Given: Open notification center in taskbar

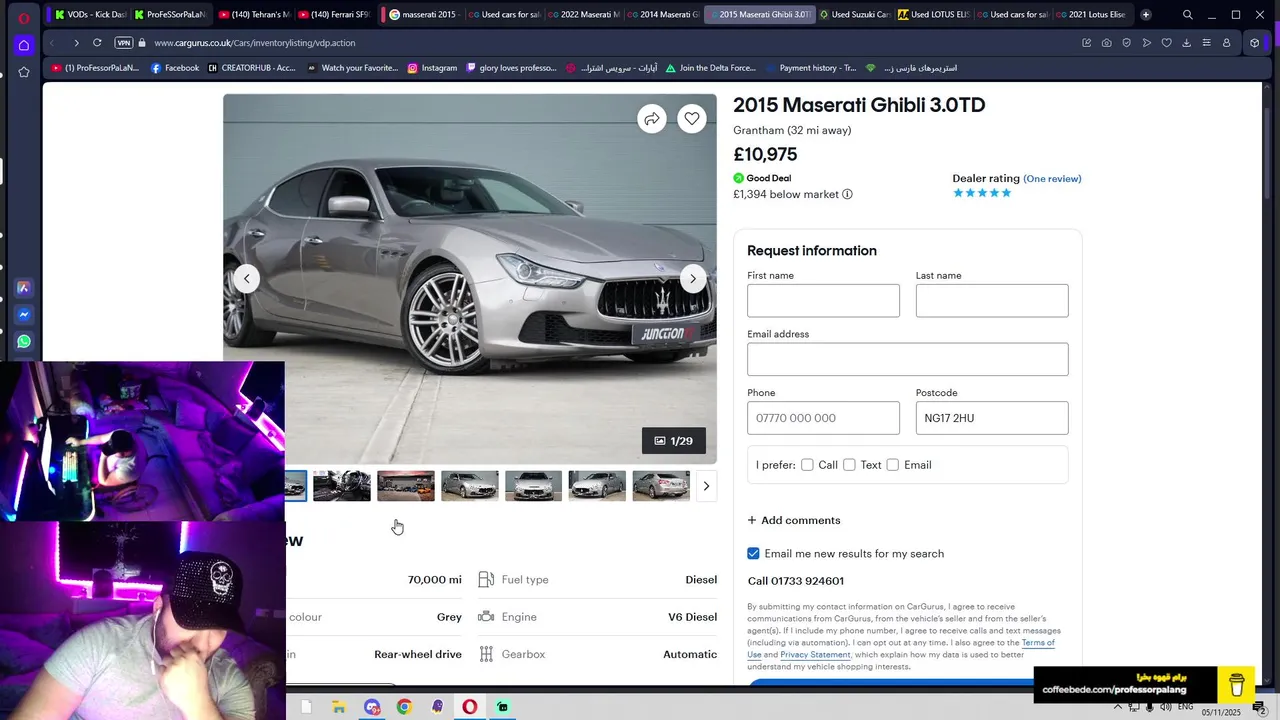Looking at the screenshot, I should pyautogui.click(x=1260, y=708).
